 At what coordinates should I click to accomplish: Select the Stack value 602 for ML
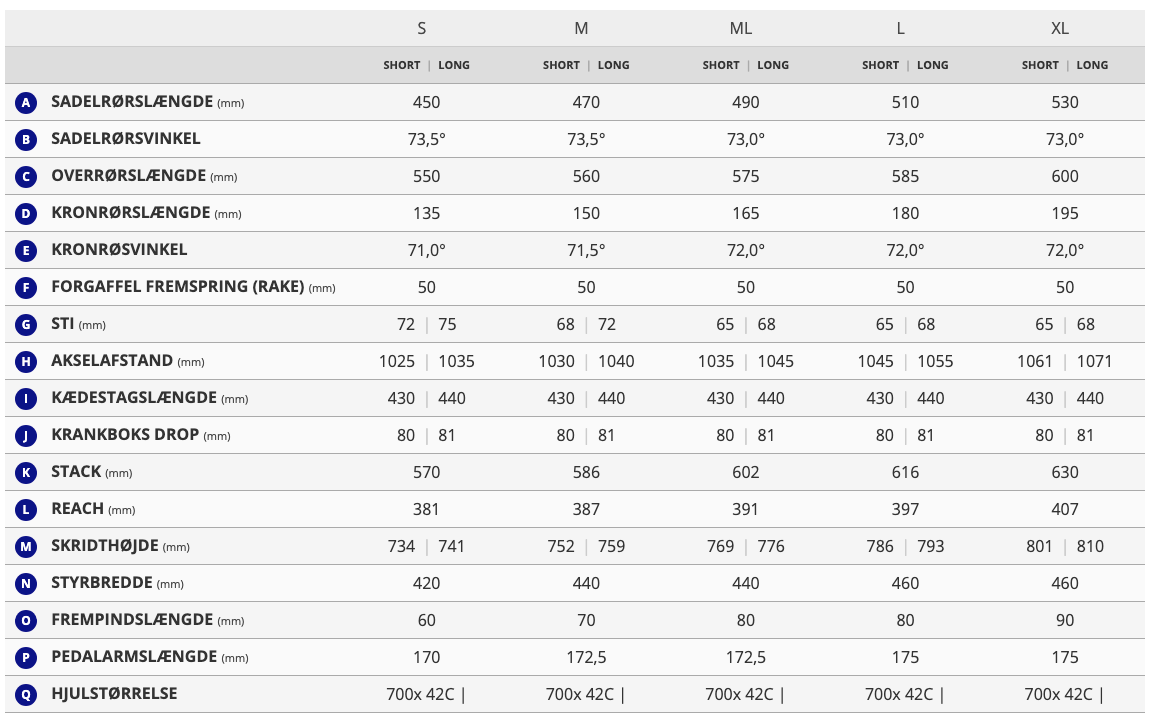click(x=746, y=473)
